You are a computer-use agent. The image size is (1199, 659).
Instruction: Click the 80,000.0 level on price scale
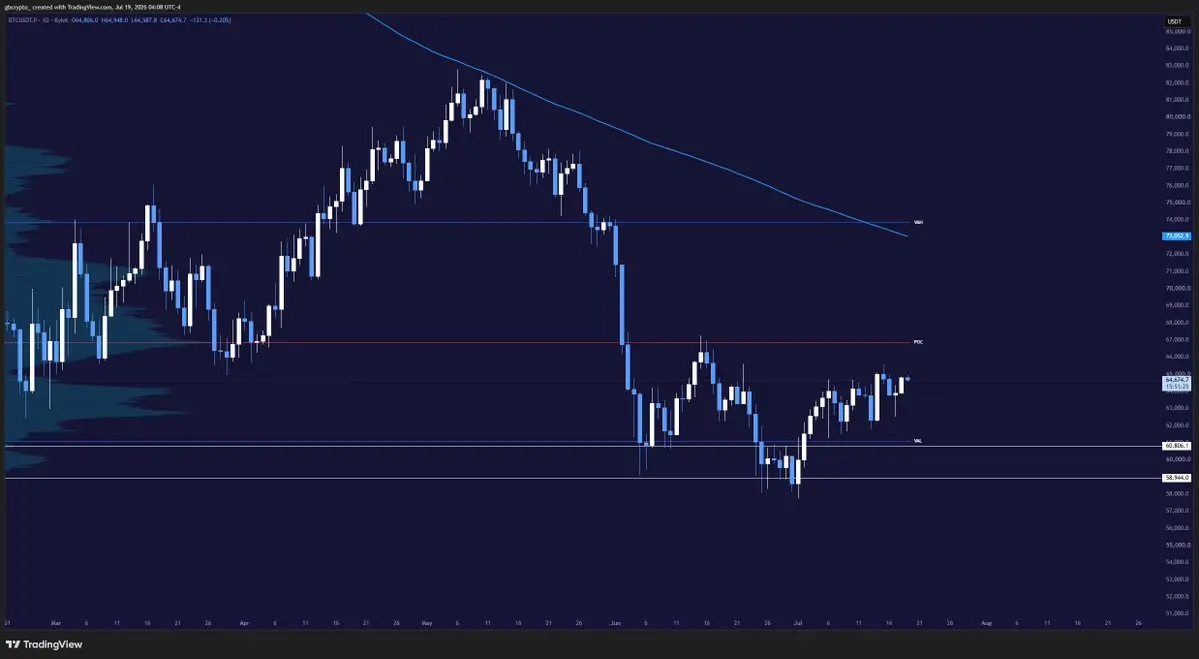pyautogui.click(x=1177, y=117)
